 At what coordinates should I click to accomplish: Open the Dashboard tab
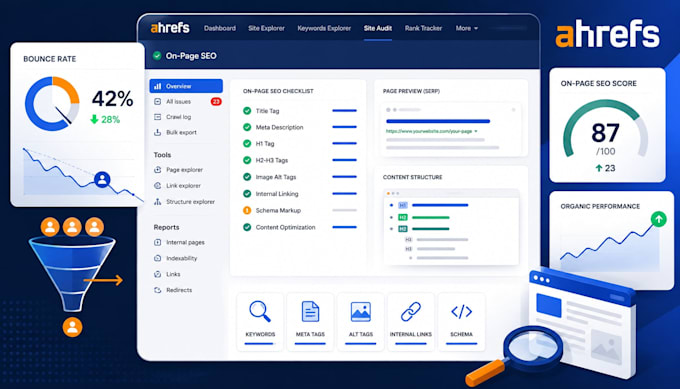[220, 28]
